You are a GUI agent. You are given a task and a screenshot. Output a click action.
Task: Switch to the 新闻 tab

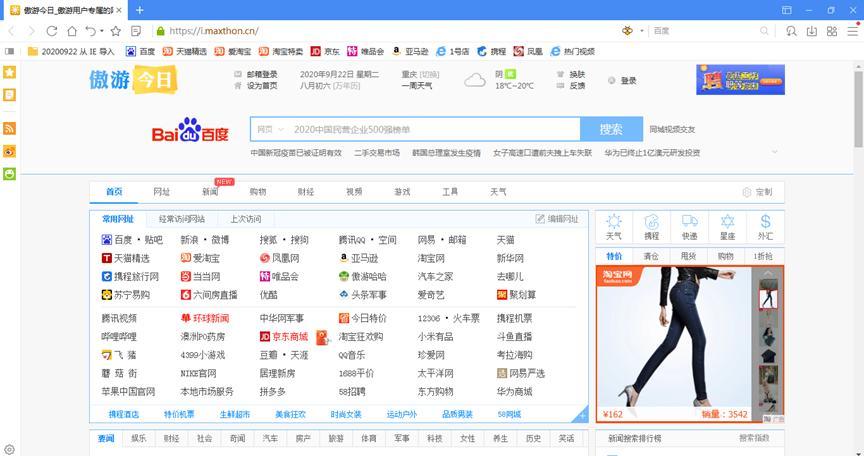coord(210,192)
